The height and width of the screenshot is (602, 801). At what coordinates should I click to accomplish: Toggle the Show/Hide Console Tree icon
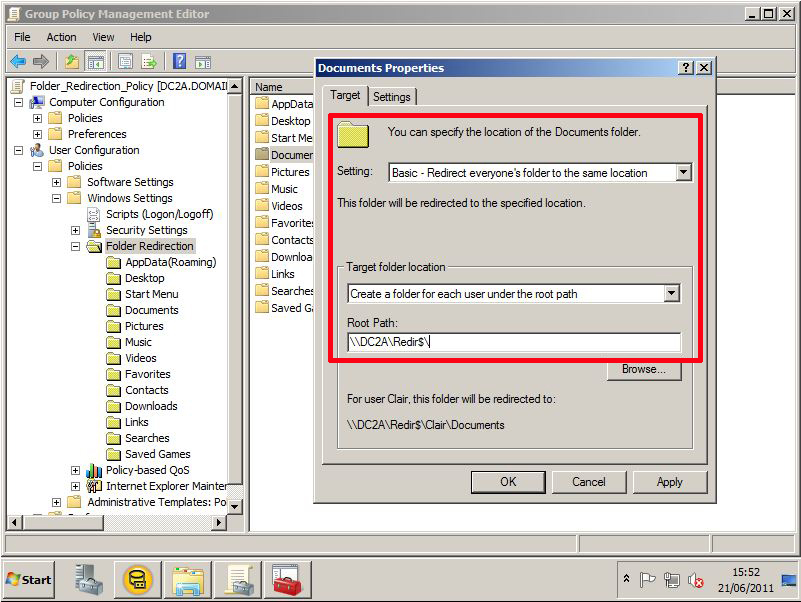point(96,62)
